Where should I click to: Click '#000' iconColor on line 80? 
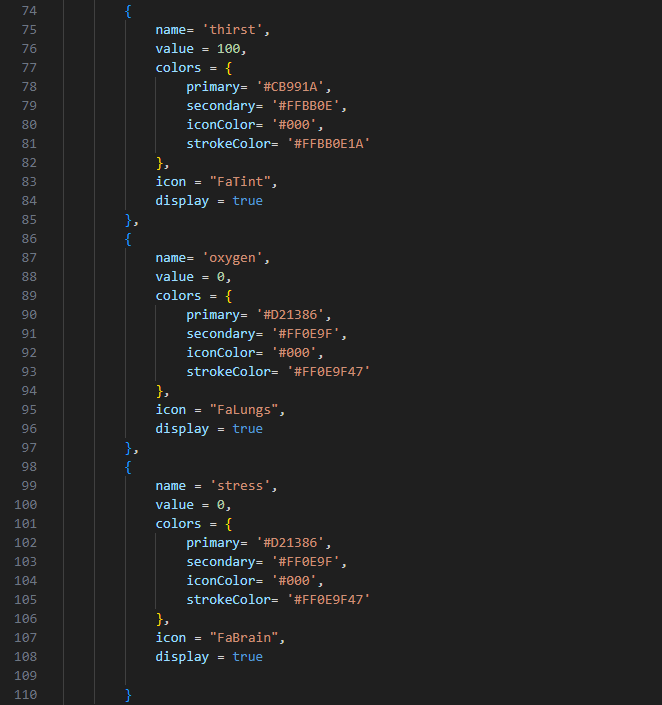tap(294, 125)
